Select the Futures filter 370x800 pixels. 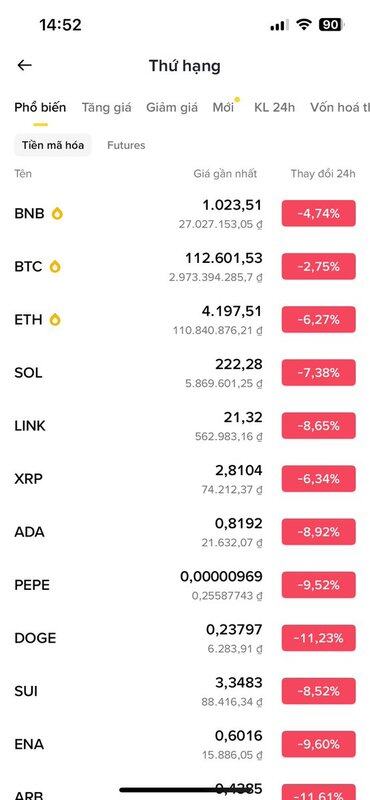[x=126, y=145]
